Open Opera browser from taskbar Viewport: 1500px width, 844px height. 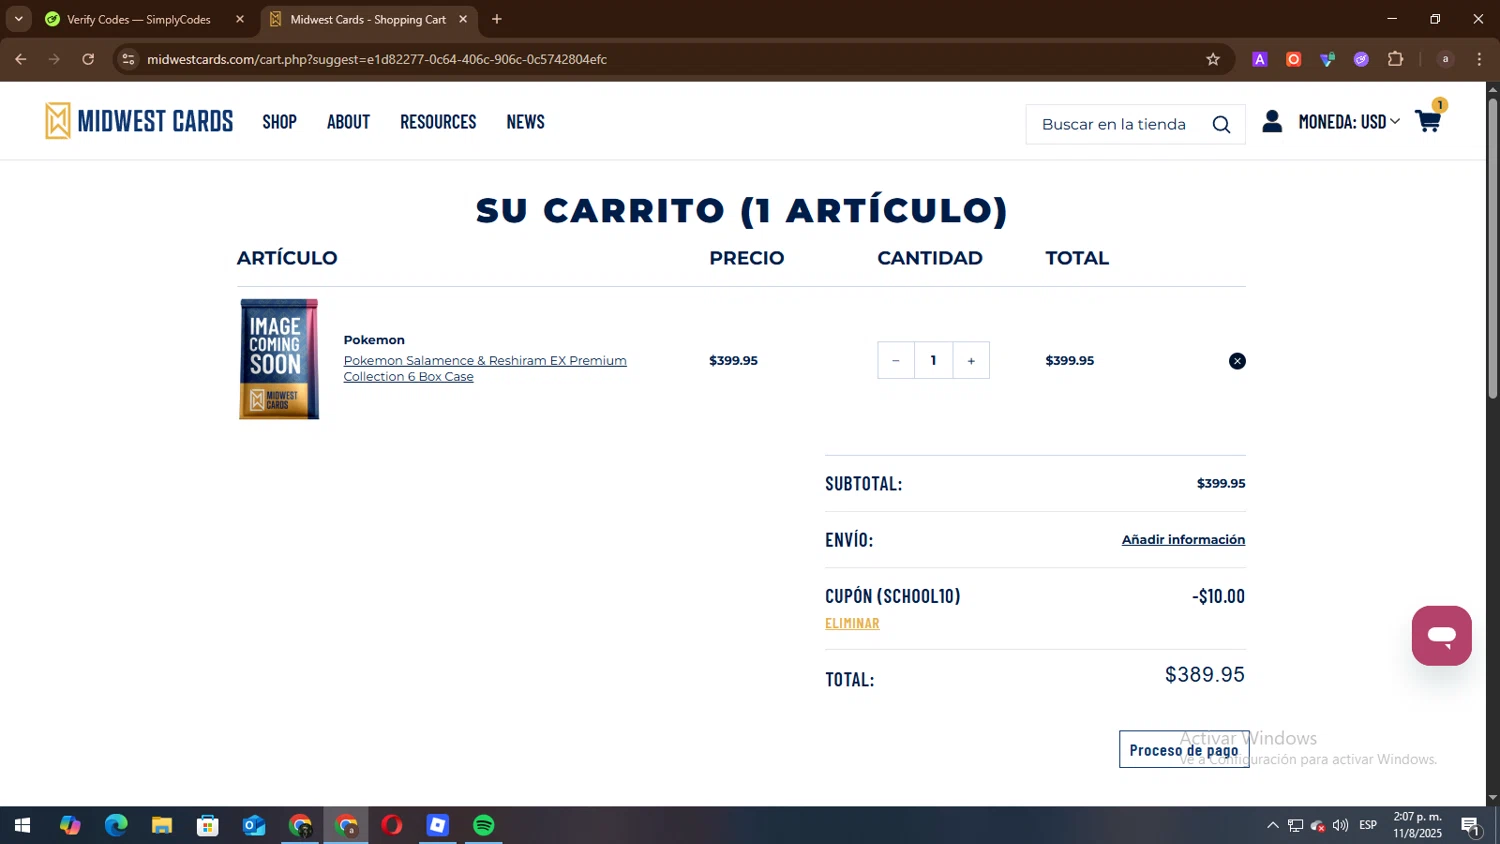392,825
